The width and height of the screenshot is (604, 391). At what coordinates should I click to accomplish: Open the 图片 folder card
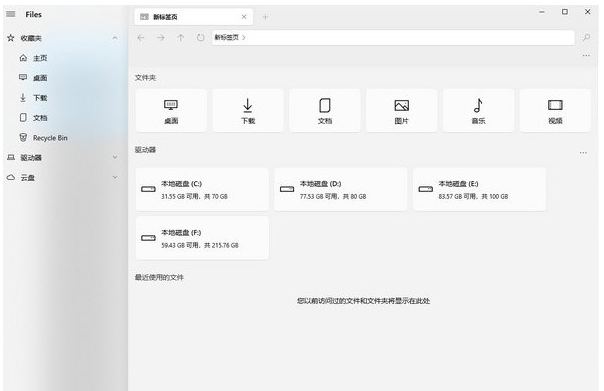[x=401, y=111]
